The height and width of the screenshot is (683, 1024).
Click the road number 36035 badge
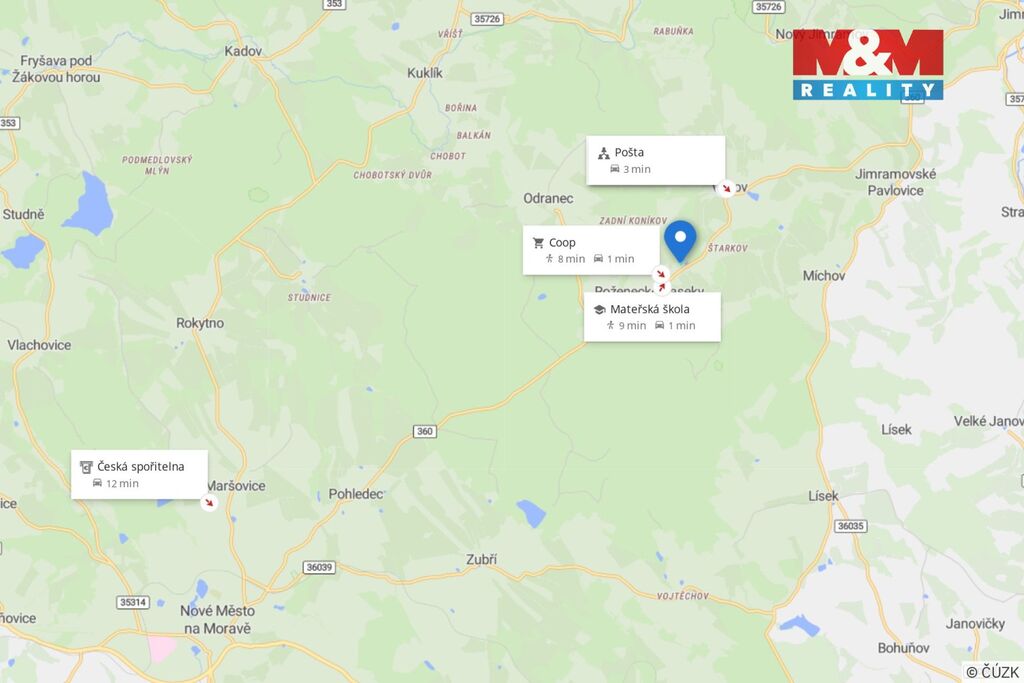pos(850,526)
